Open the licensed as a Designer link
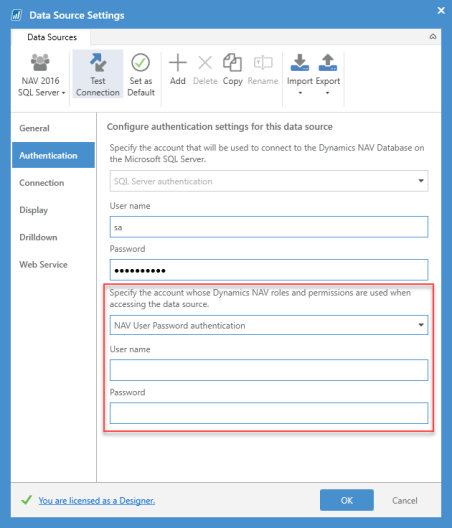The width and height of the screenshot is (452, 528). (x=97, y=501)
